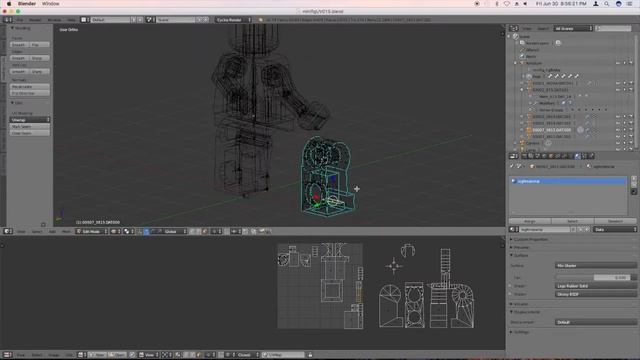Click Assign material button
The height and width of the screenshot is (360, 640).
click(x=530, y=221)
